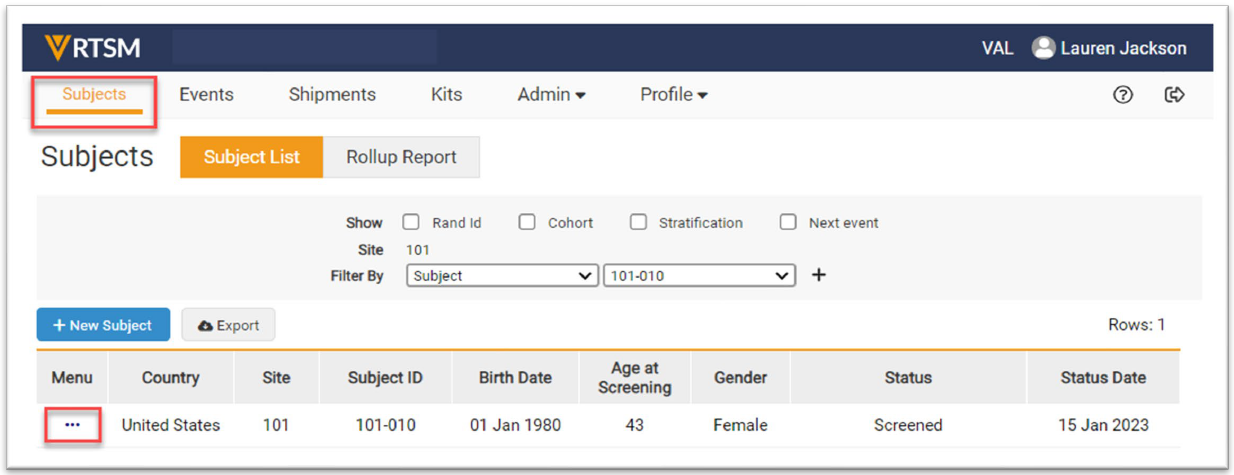Image resolution: width=1234 pixels, height=475 pixels.
Task: Click the Status Date column header
Action: click(1103, 378)
